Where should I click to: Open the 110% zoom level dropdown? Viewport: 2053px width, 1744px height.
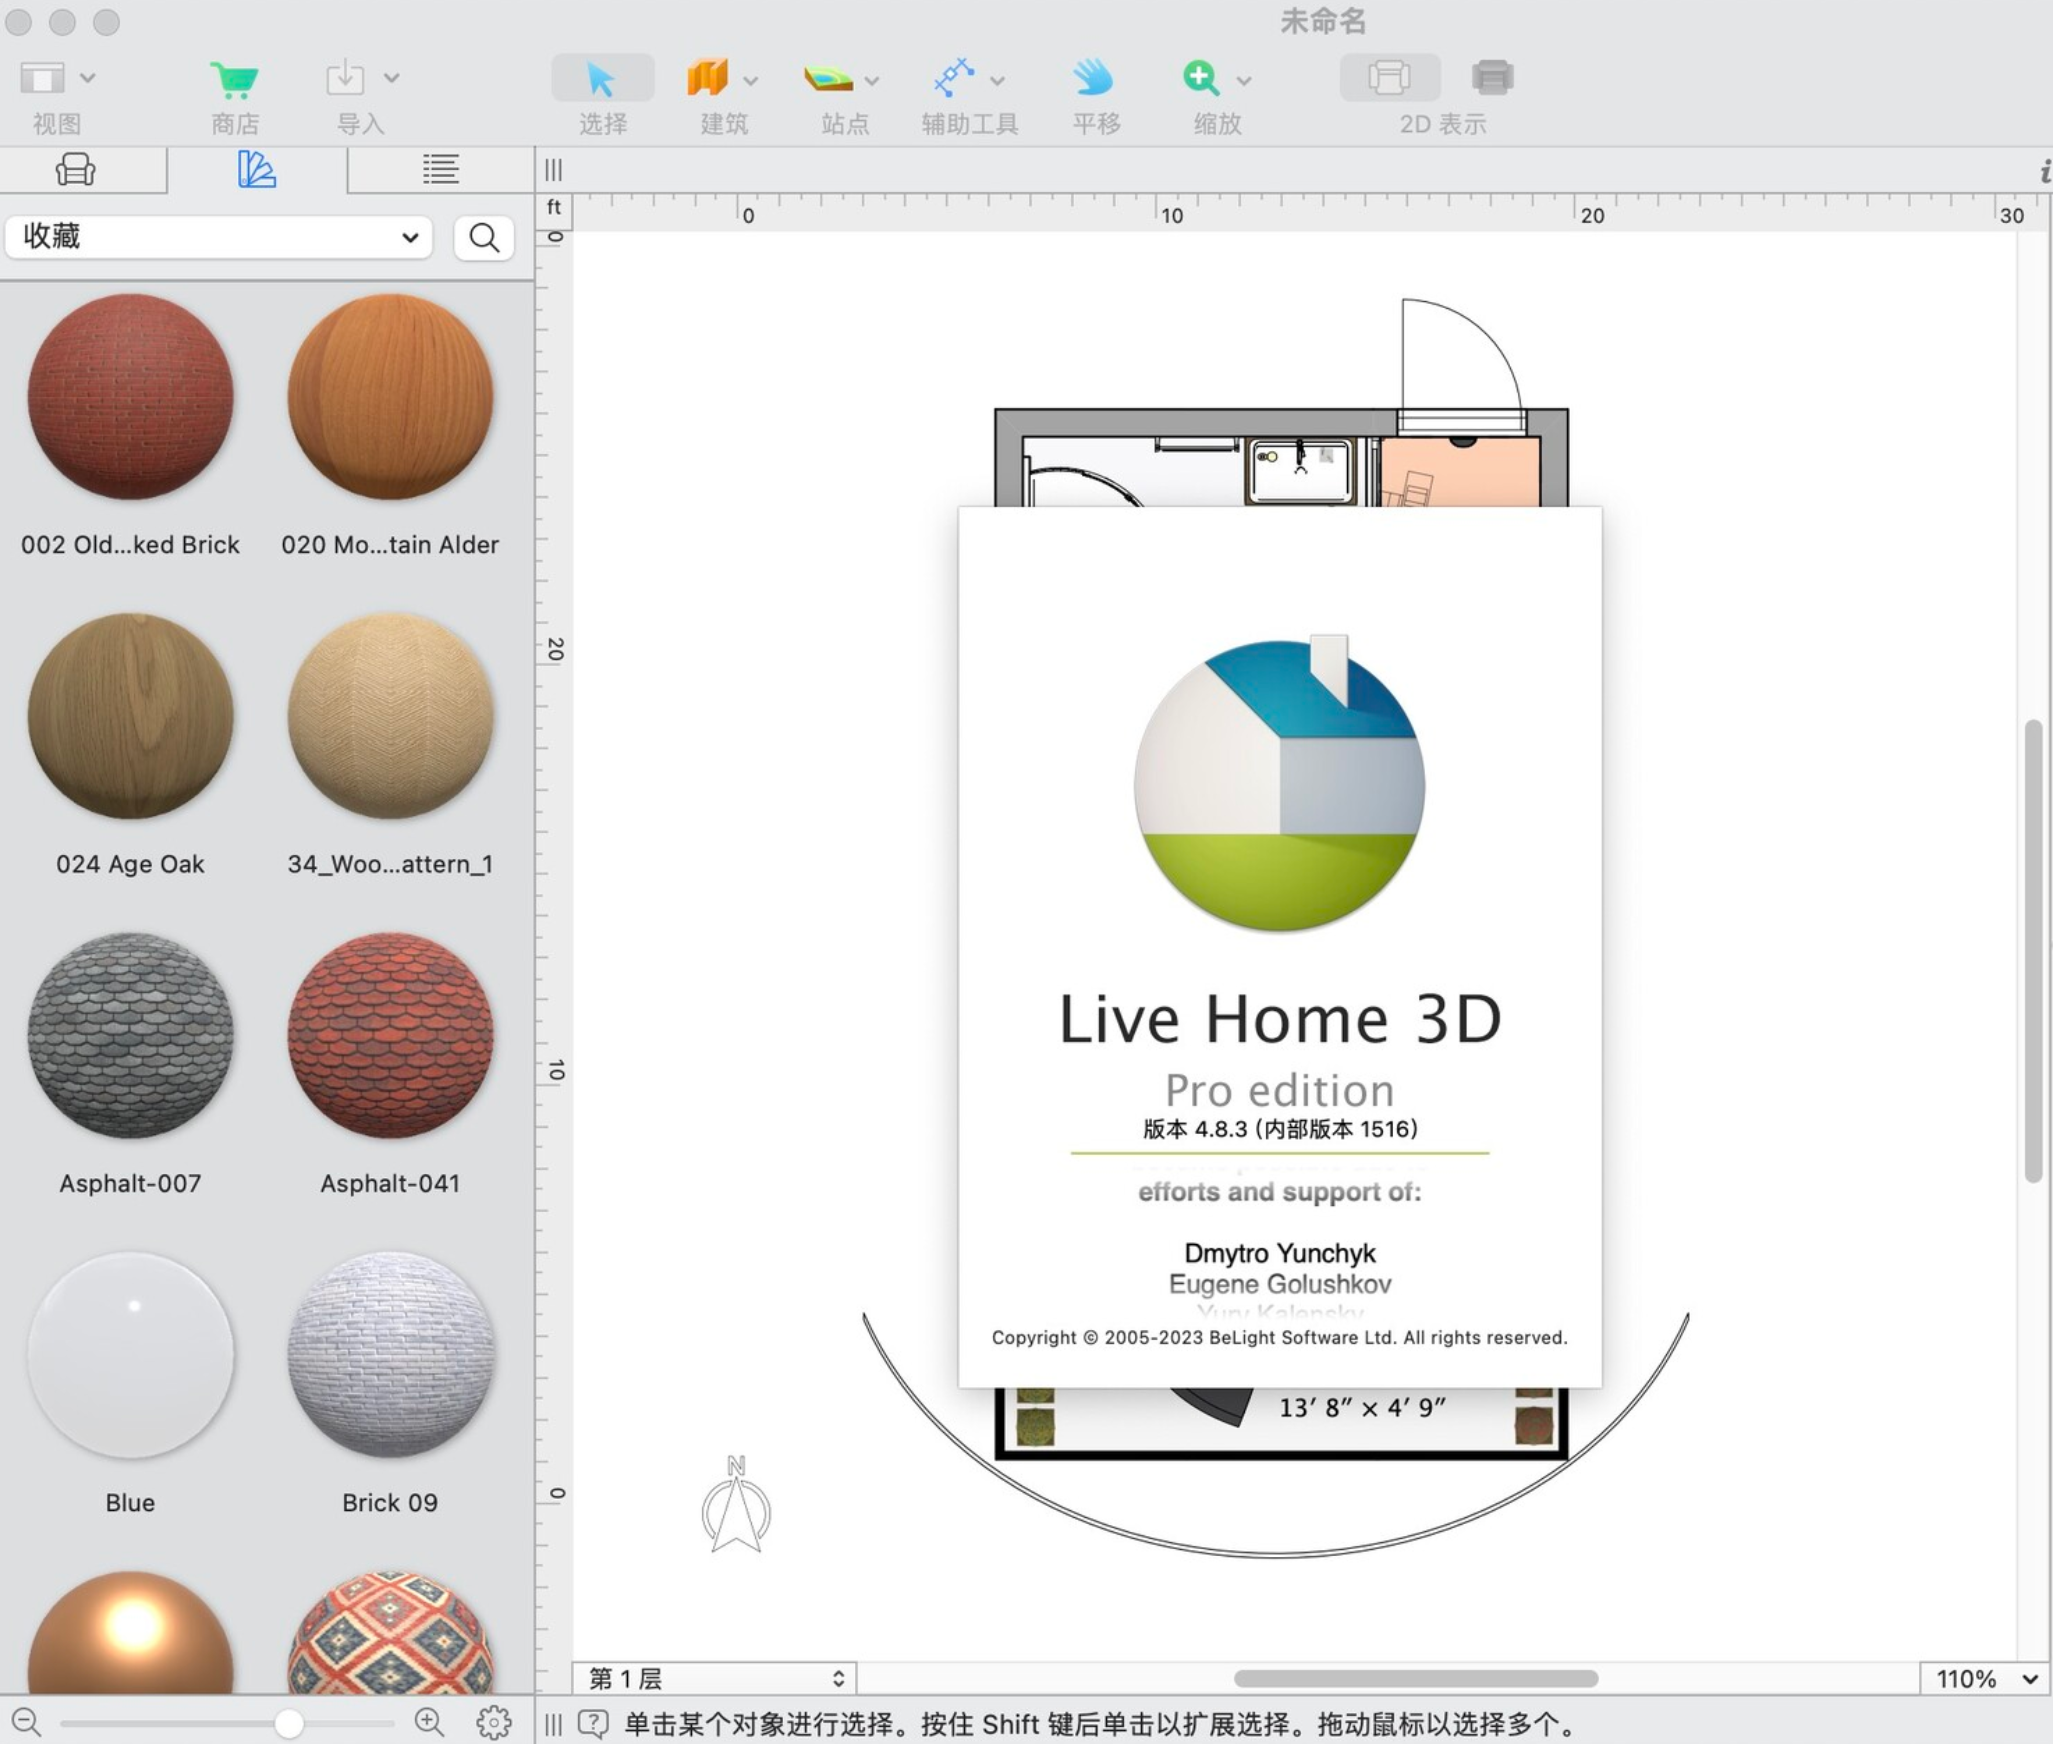click(x=1985, y=1678)
